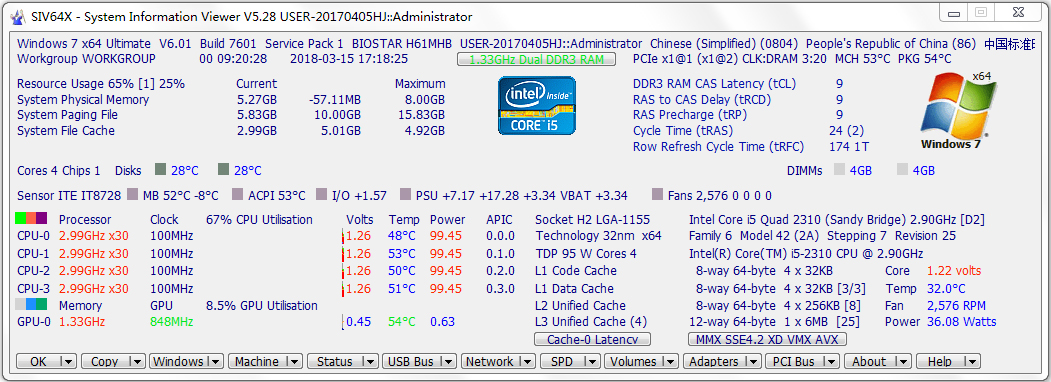Open the PCI Bus menu button
The width and height of the screenshot is (1051, 382).
tap(794, 361)
